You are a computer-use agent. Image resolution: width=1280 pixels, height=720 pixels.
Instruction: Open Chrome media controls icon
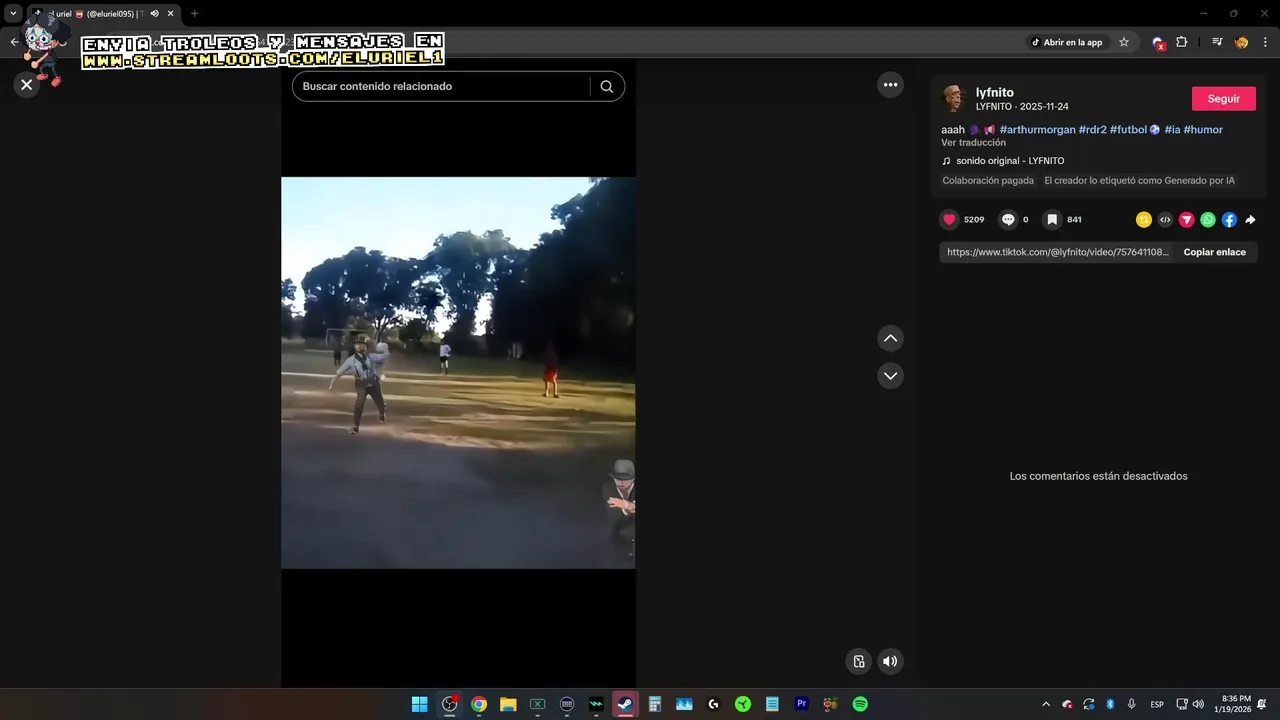tap(1217, 42)
